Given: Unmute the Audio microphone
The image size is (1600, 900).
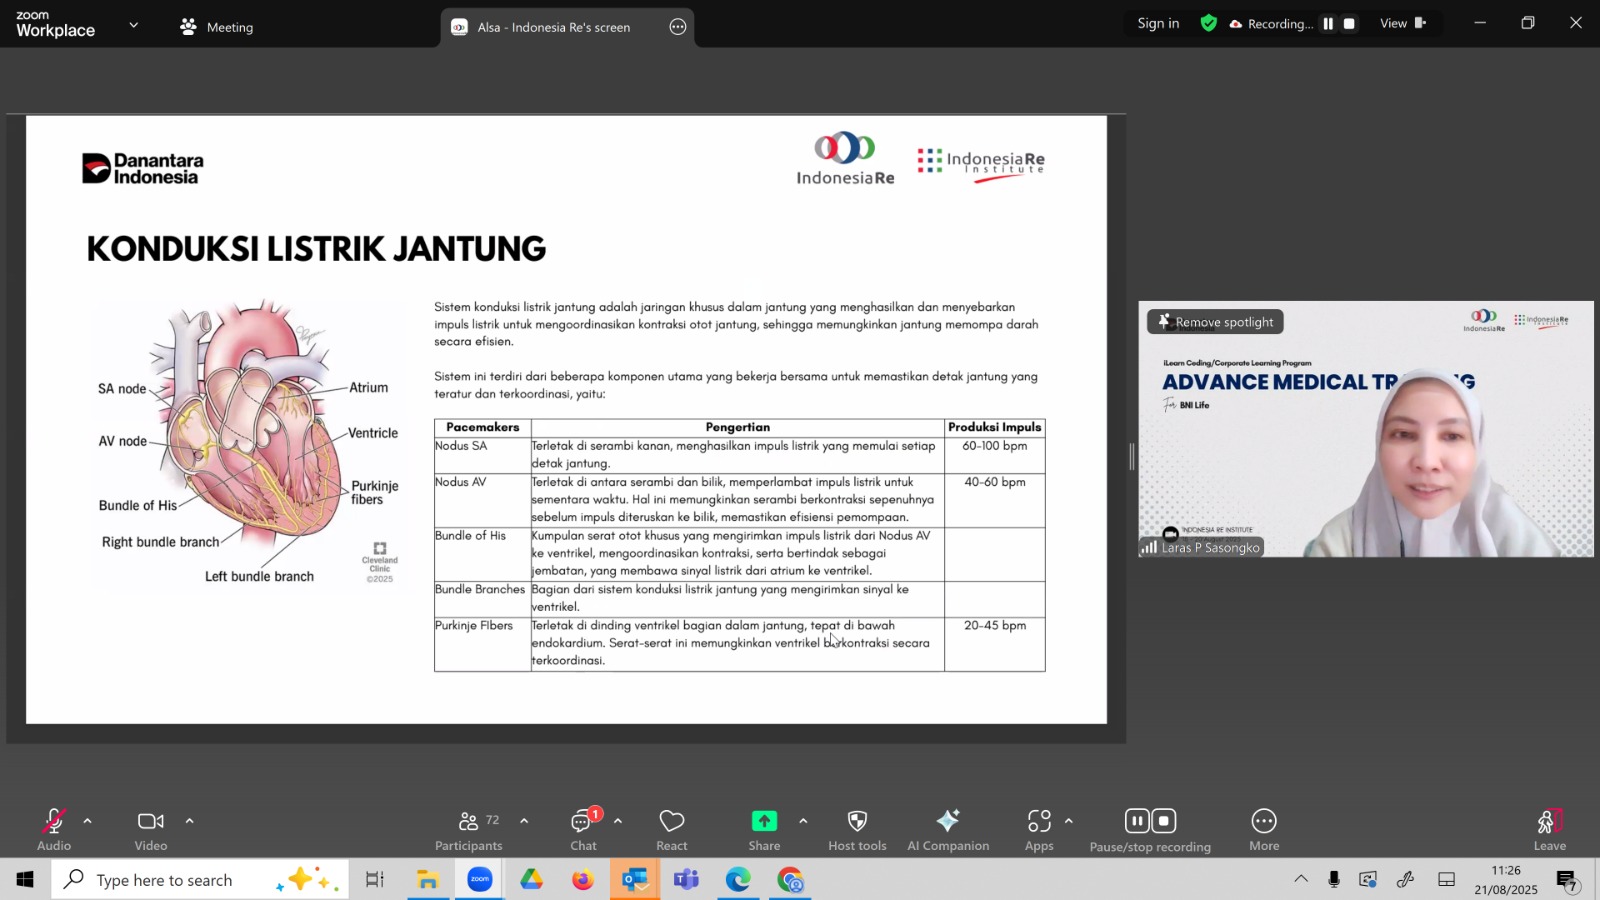Looking at the screenshot, I should point(54,822).
